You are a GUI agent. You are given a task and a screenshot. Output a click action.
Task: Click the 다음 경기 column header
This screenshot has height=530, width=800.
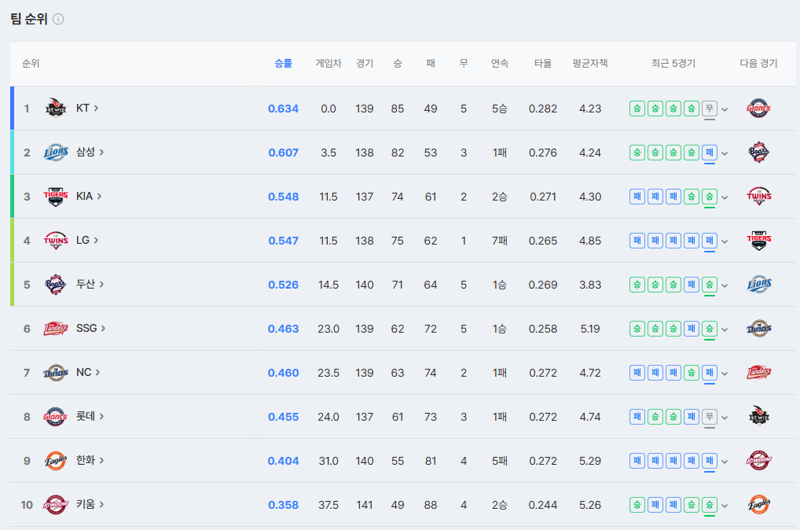pyautogui.click(x=759, y=63)
